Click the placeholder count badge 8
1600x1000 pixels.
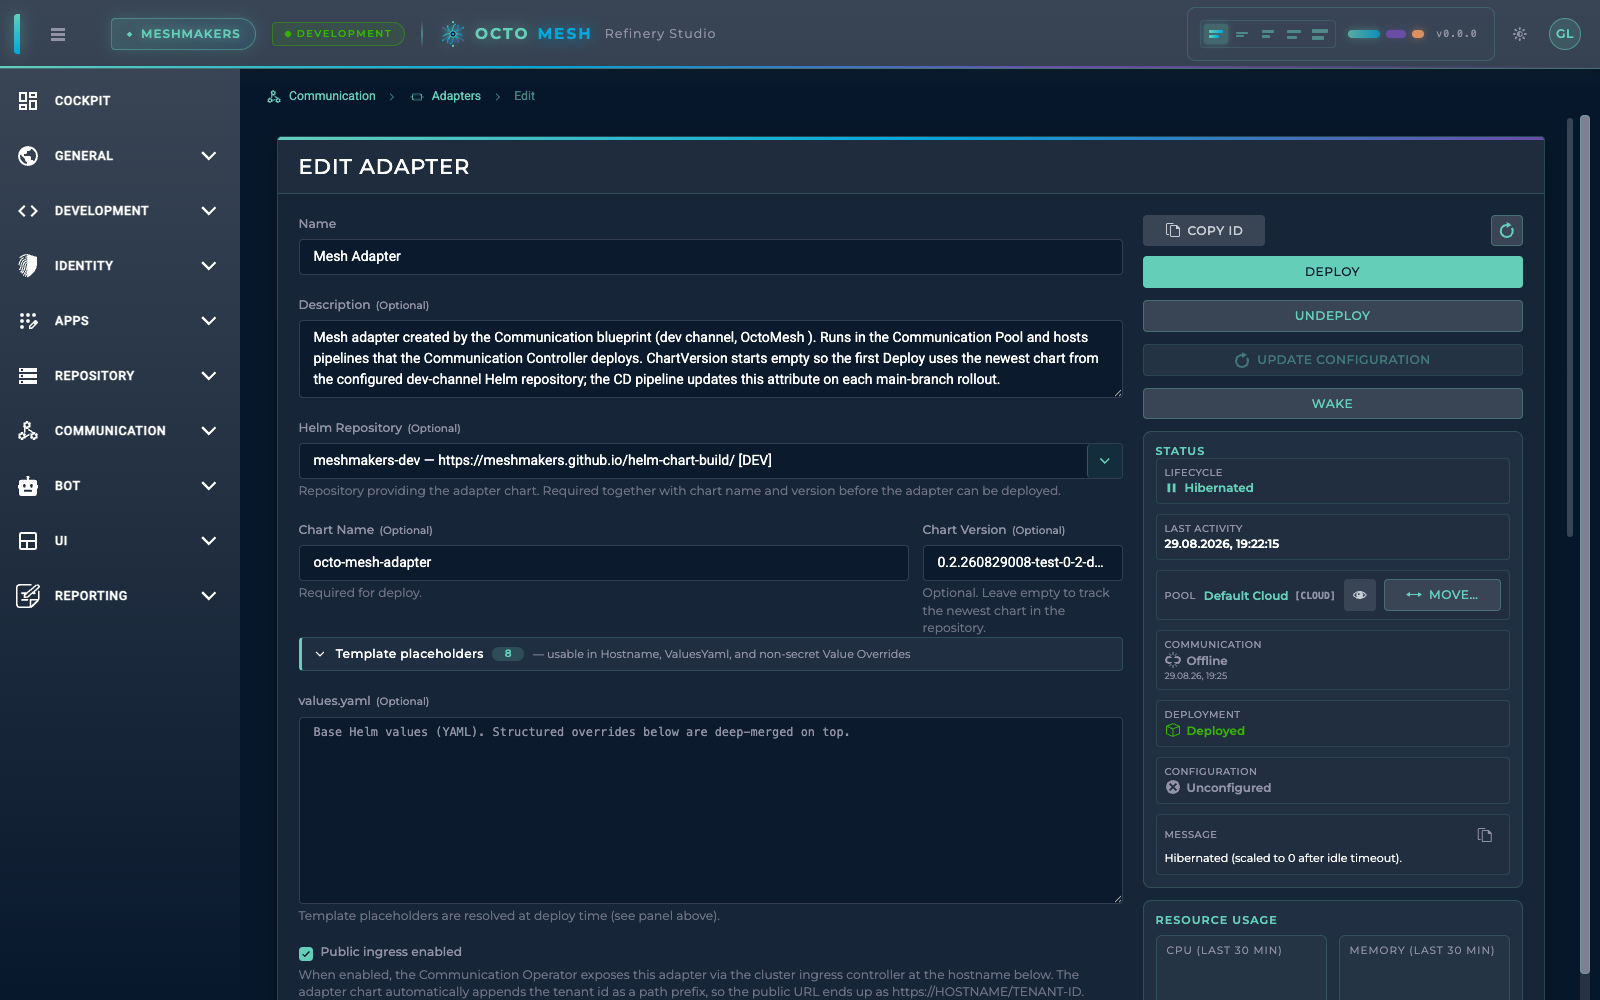coord(508,654)
